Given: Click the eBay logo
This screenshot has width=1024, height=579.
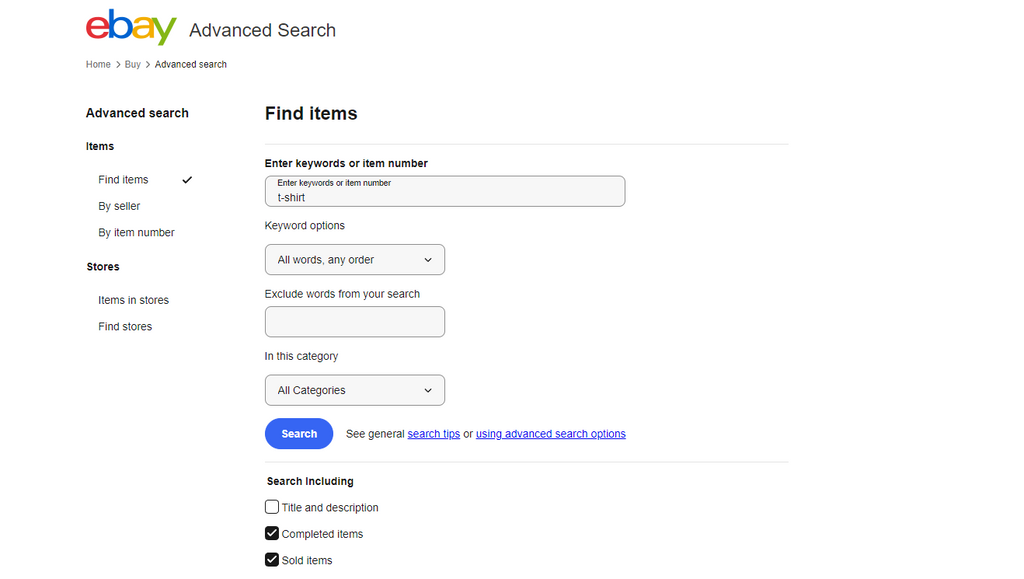Looking at the screenshot, I should click(x=131, y=27).
